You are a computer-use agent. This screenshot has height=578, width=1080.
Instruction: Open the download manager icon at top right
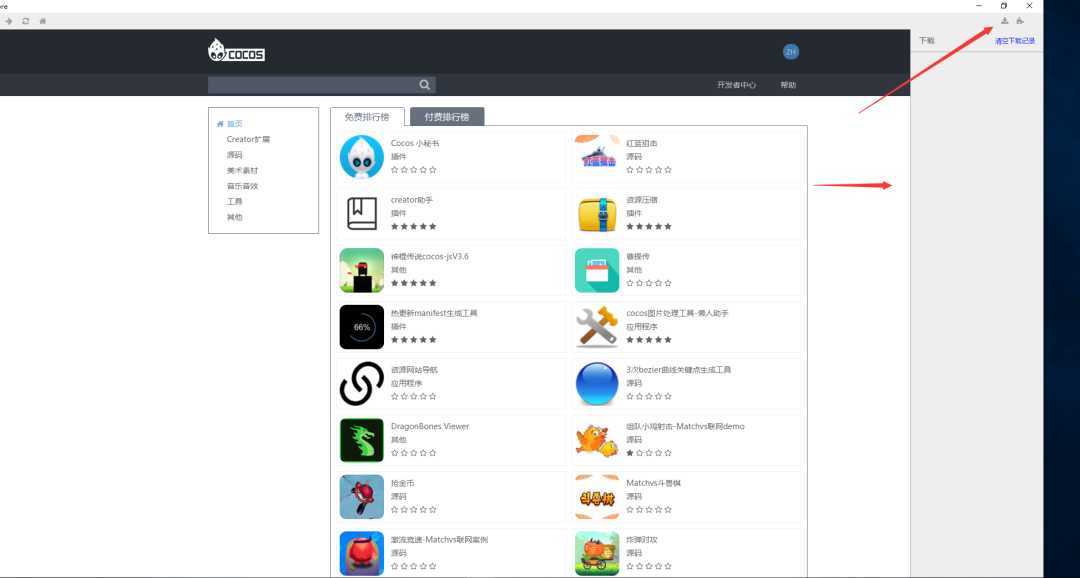[x=1004, y=20]
